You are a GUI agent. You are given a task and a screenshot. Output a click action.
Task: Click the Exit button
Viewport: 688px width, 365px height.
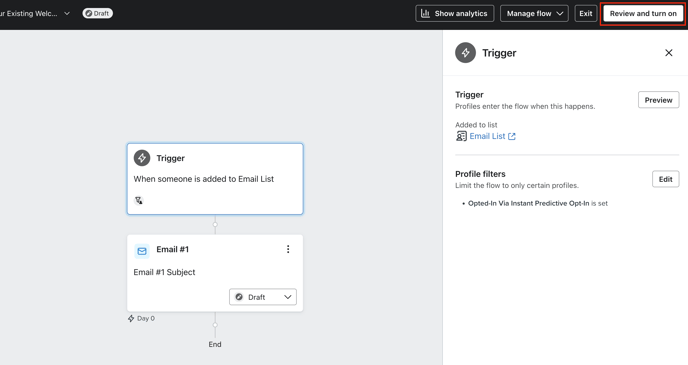point(586,13)
